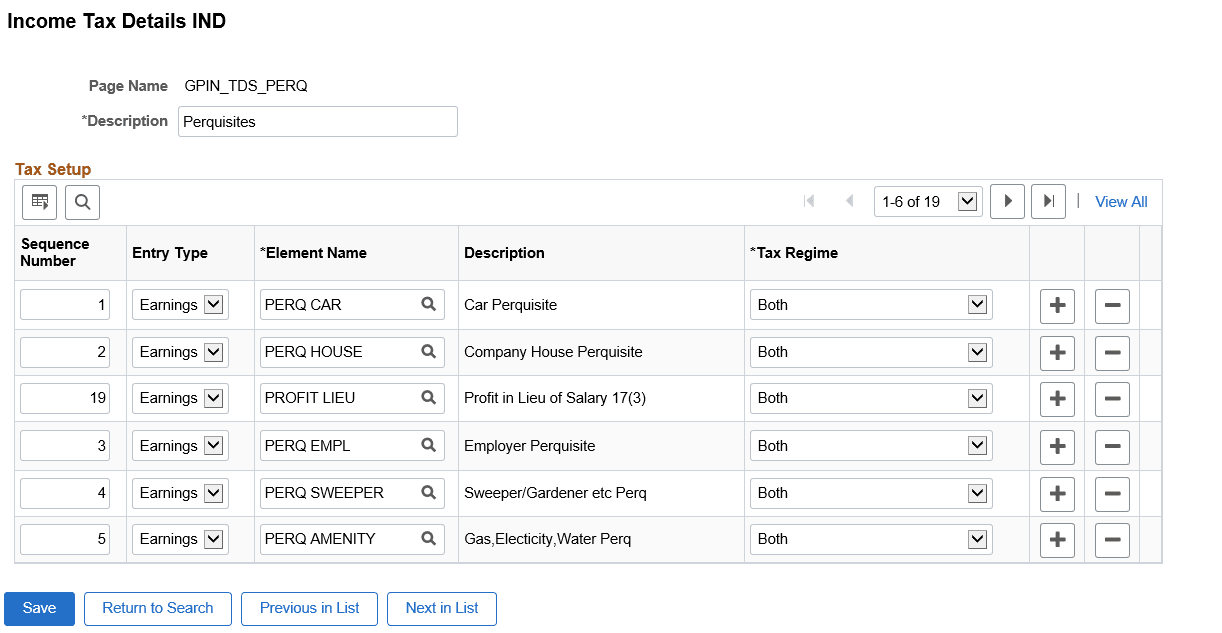Delete the PERQ HOUSE row
The width and height of the screenshot is (1222, 633).
coord(1112,351)
